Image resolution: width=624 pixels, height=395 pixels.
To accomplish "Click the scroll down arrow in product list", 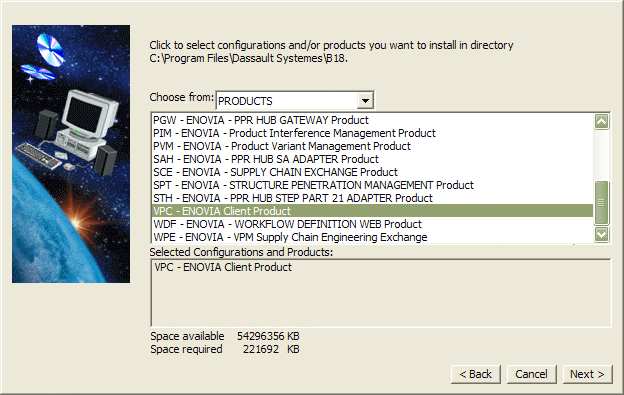I will (601, 234).
